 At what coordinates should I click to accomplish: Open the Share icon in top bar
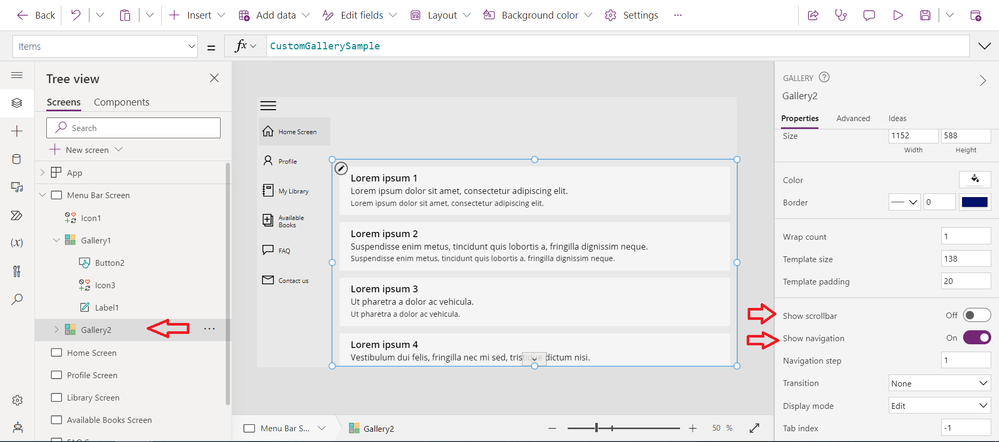point(813,15)
